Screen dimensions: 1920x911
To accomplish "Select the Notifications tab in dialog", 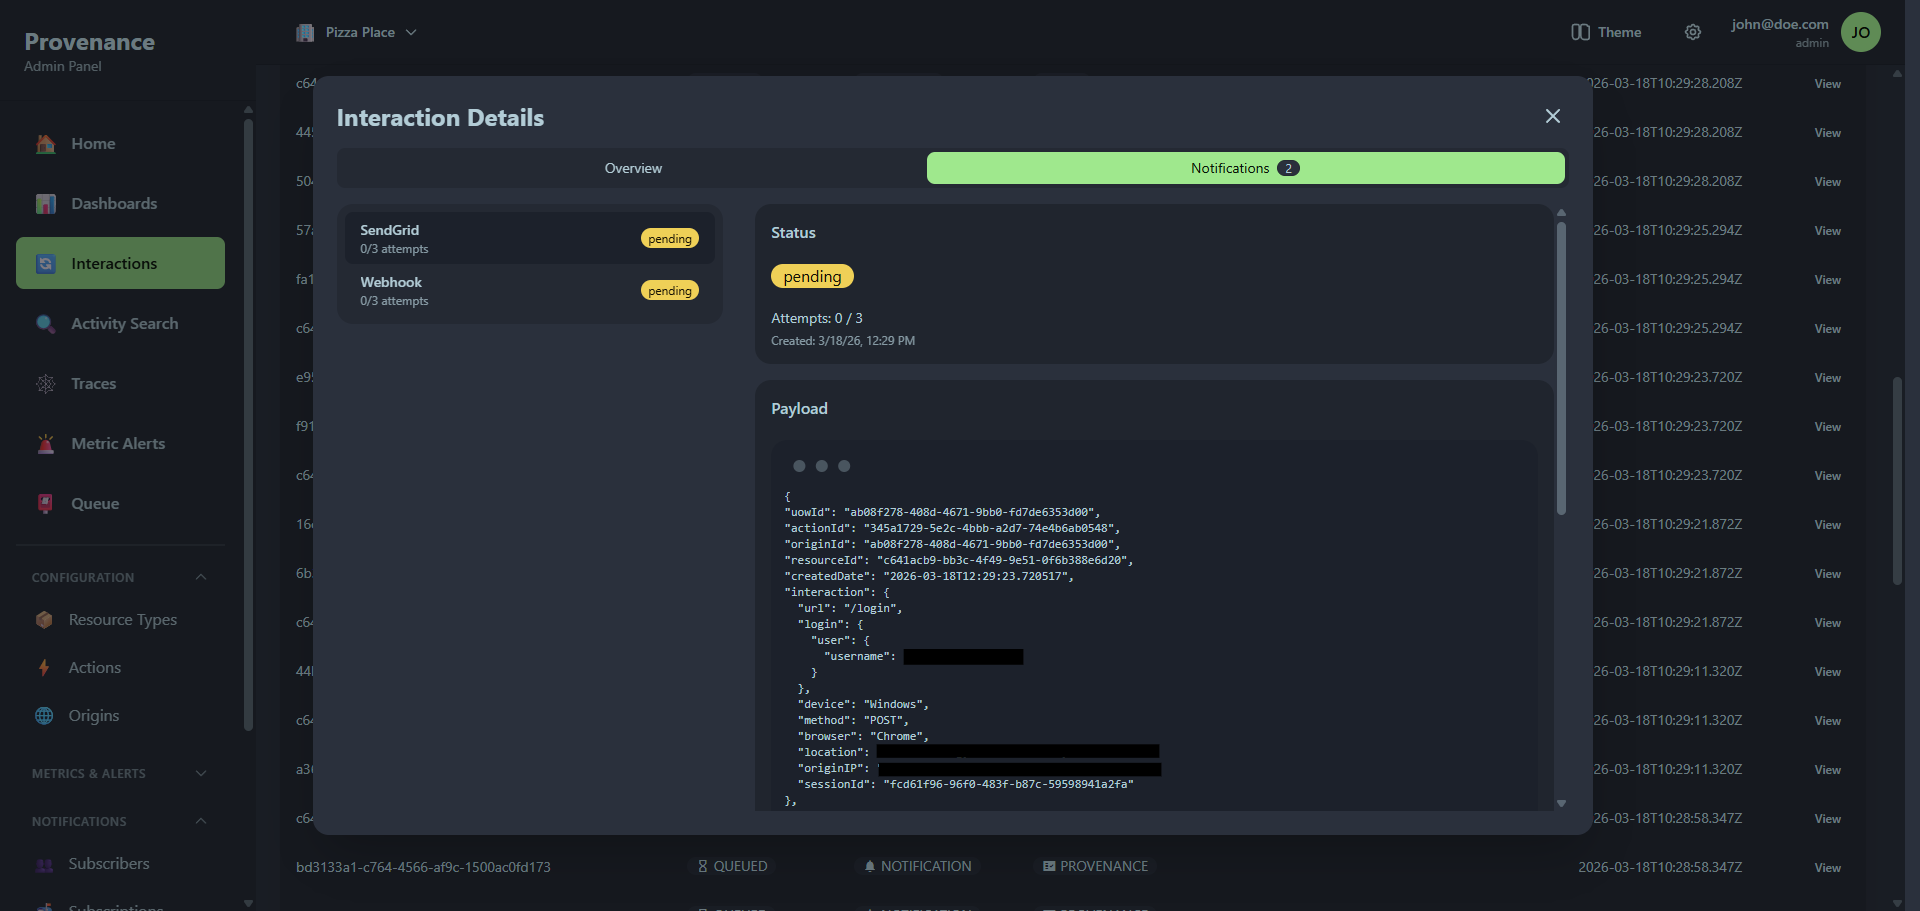I will (x=1245, y=168).
